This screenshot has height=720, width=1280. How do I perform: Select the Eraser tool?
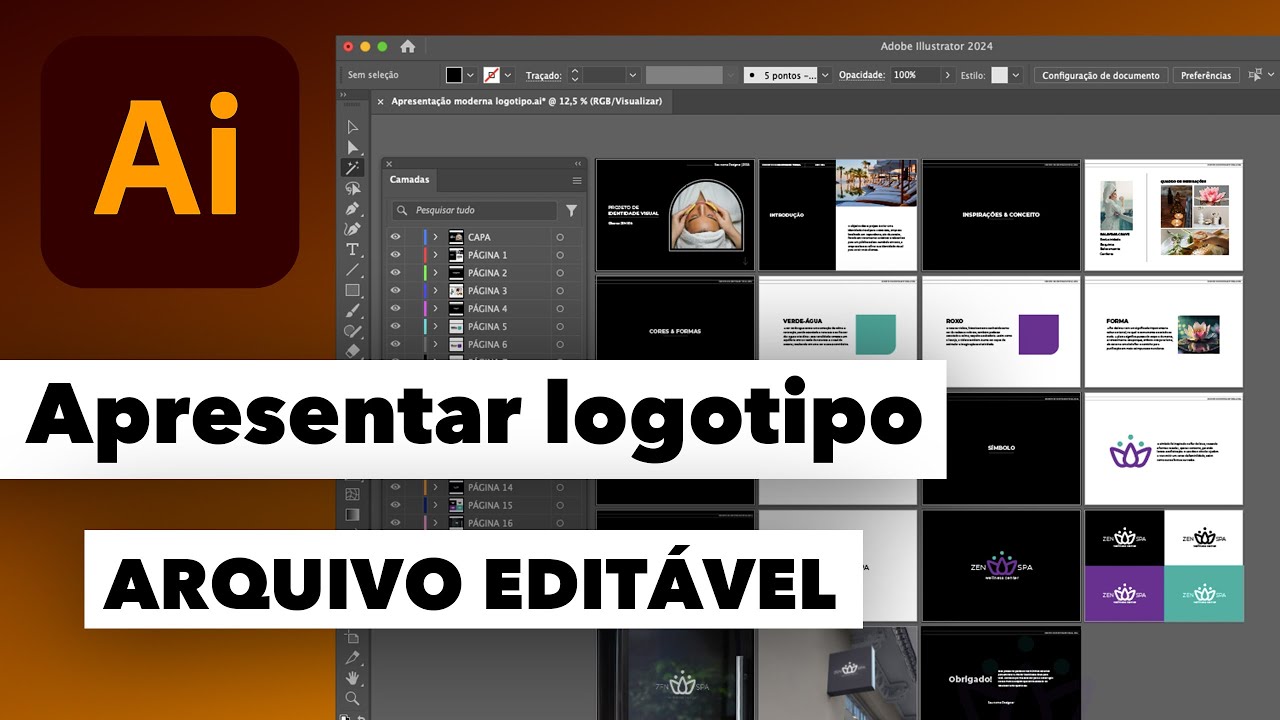point(352,351)
